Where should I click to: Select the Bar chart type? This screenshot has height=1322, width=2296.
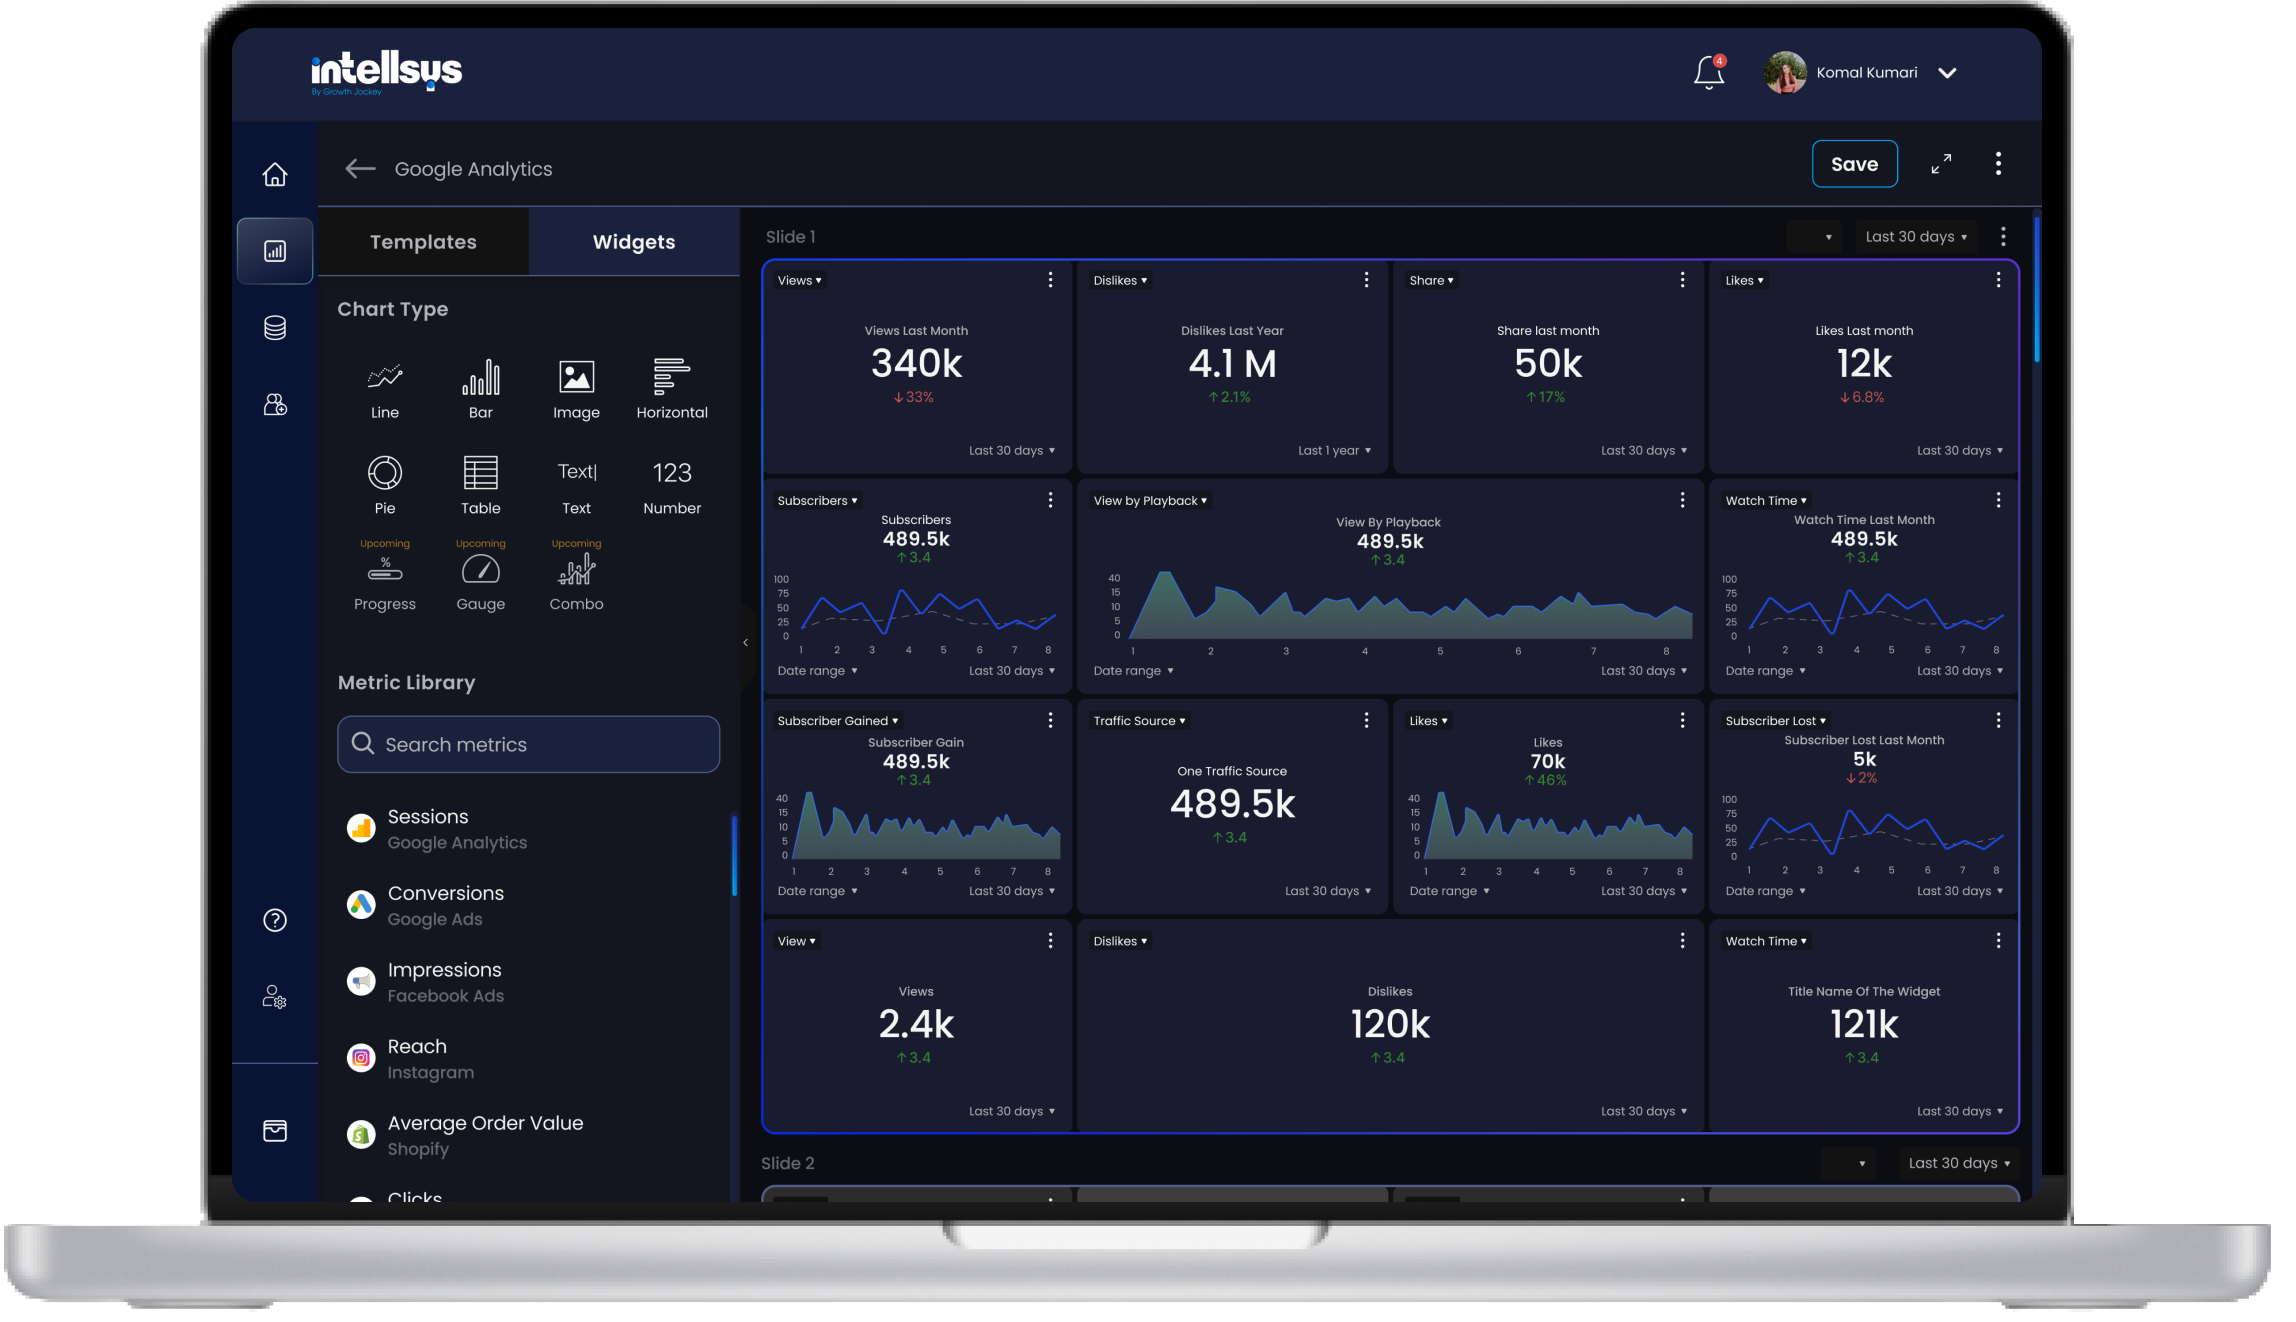481,390
